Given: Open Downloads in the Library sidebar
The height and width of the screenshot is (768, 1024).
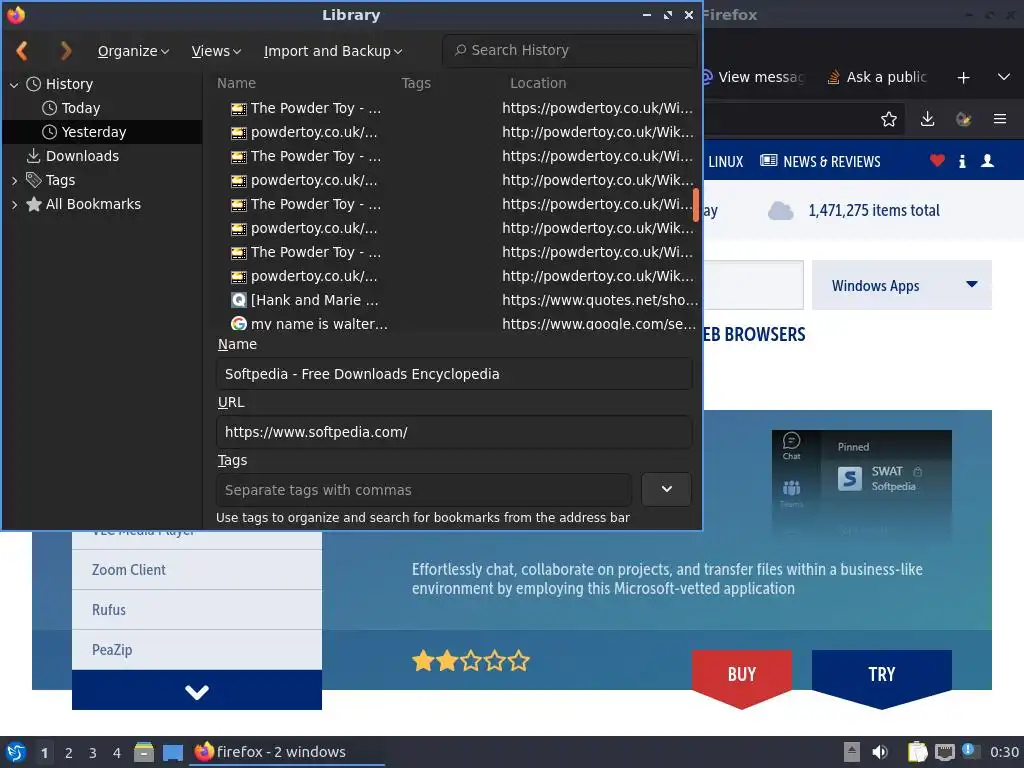Looking at the screenshot, I should pyautogui.click(x=82, y=156).
